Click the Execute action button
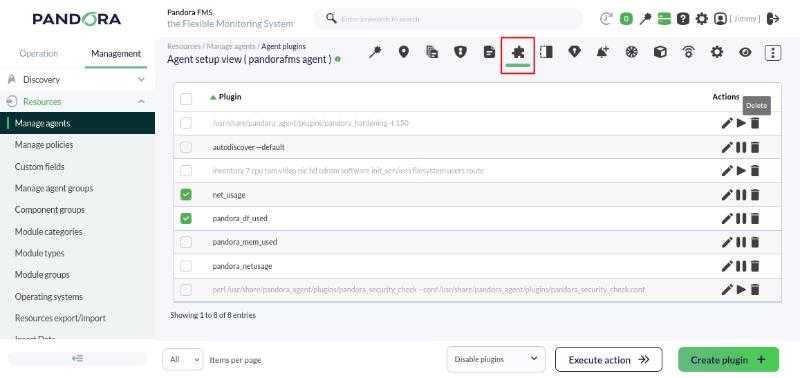The image size is (800, 378). pyautogui.click(x=609, y=360)
